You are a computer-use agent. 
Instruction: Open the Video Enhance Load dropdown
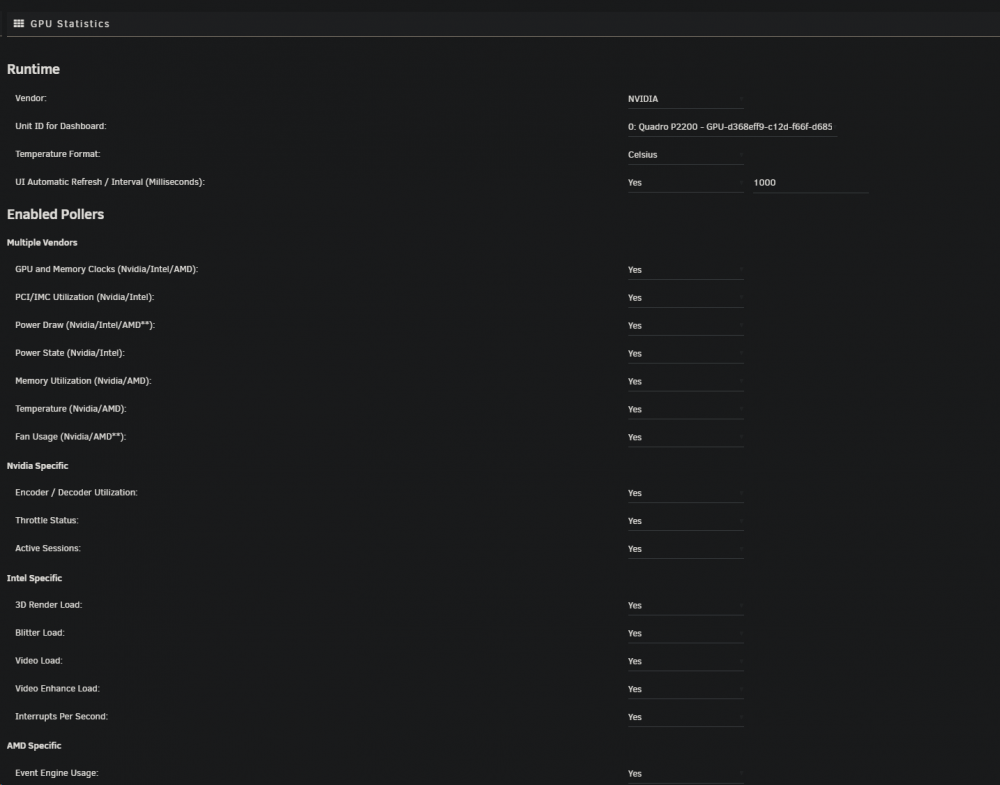(686, 690)
